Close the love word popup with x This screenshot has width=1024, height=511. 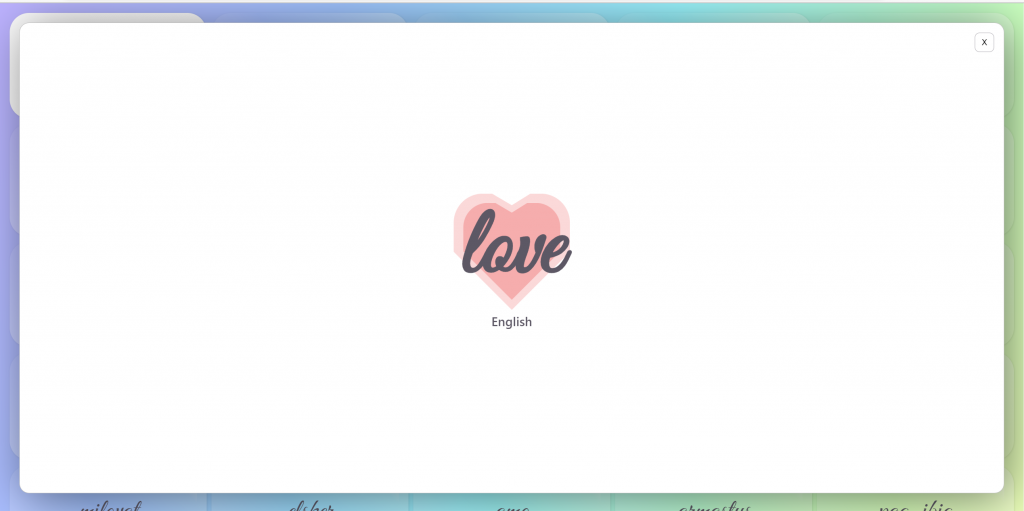984,42
